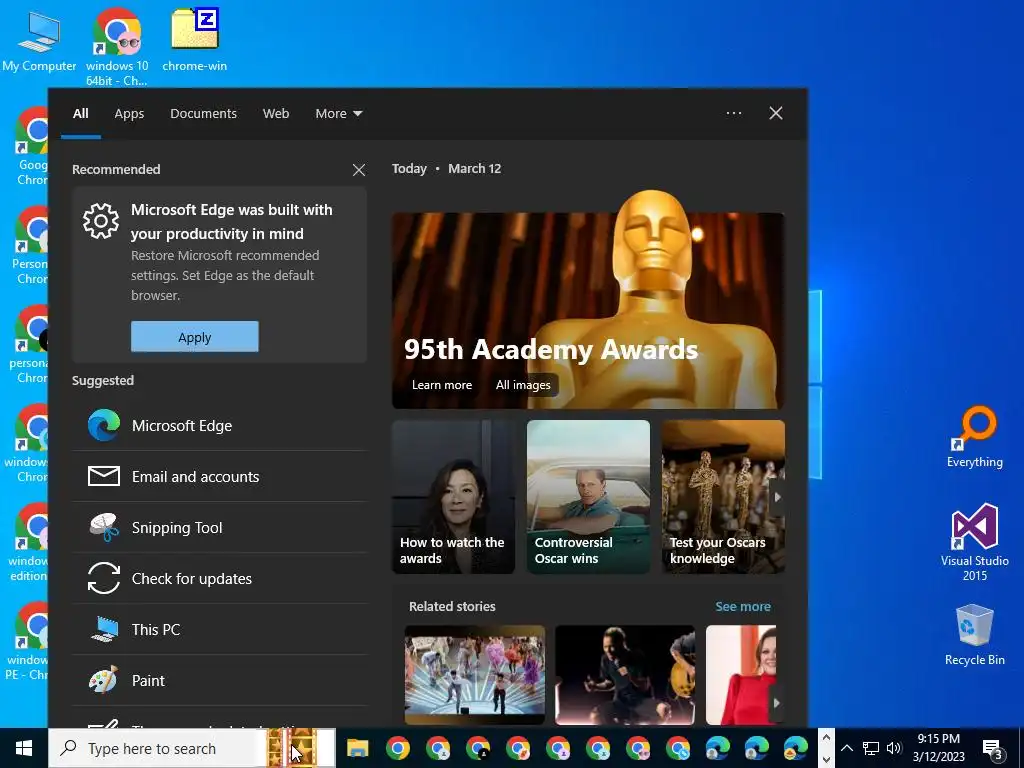Open the notification center with 3 alerts
This screenshot has height=768, width=1024.
click(992, 749)
